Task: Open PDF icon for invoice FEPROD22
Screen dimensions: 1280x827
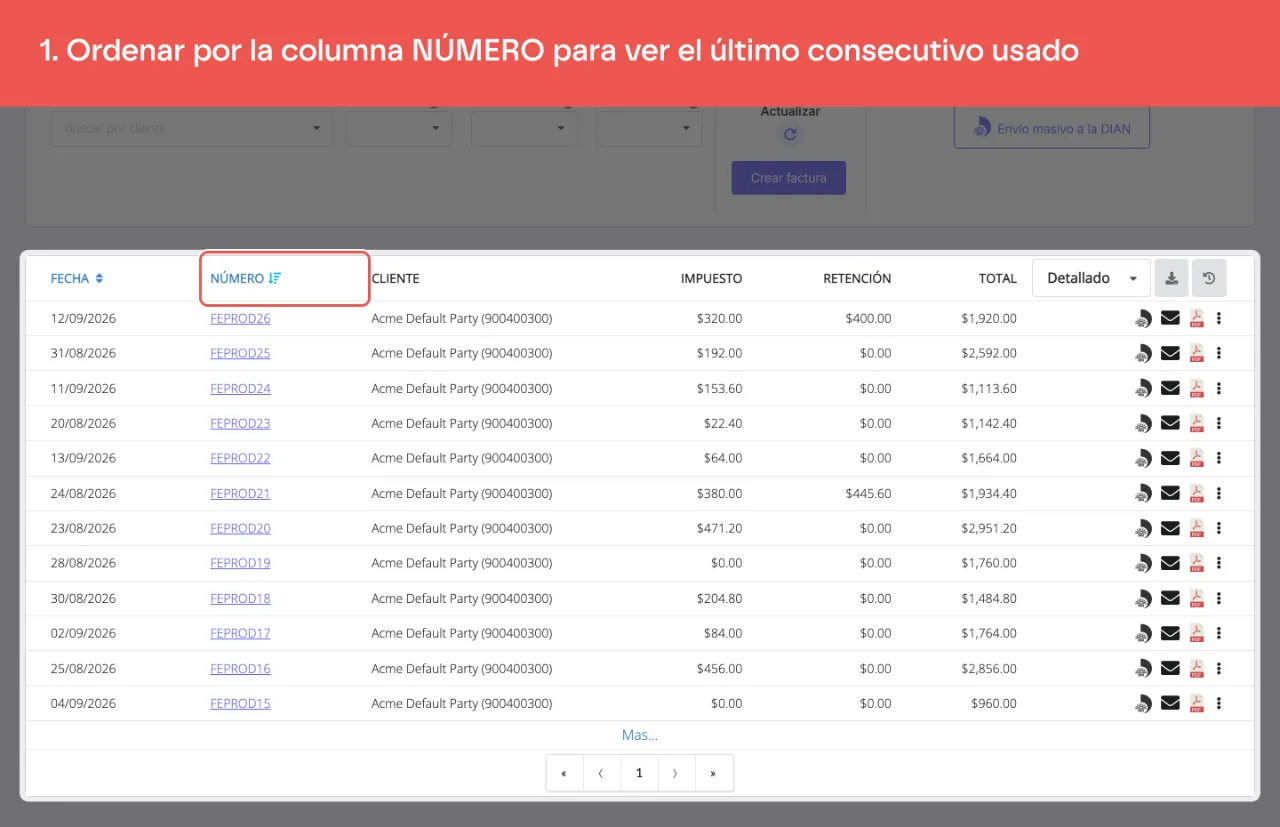Action: click(x=1196, y=458)
